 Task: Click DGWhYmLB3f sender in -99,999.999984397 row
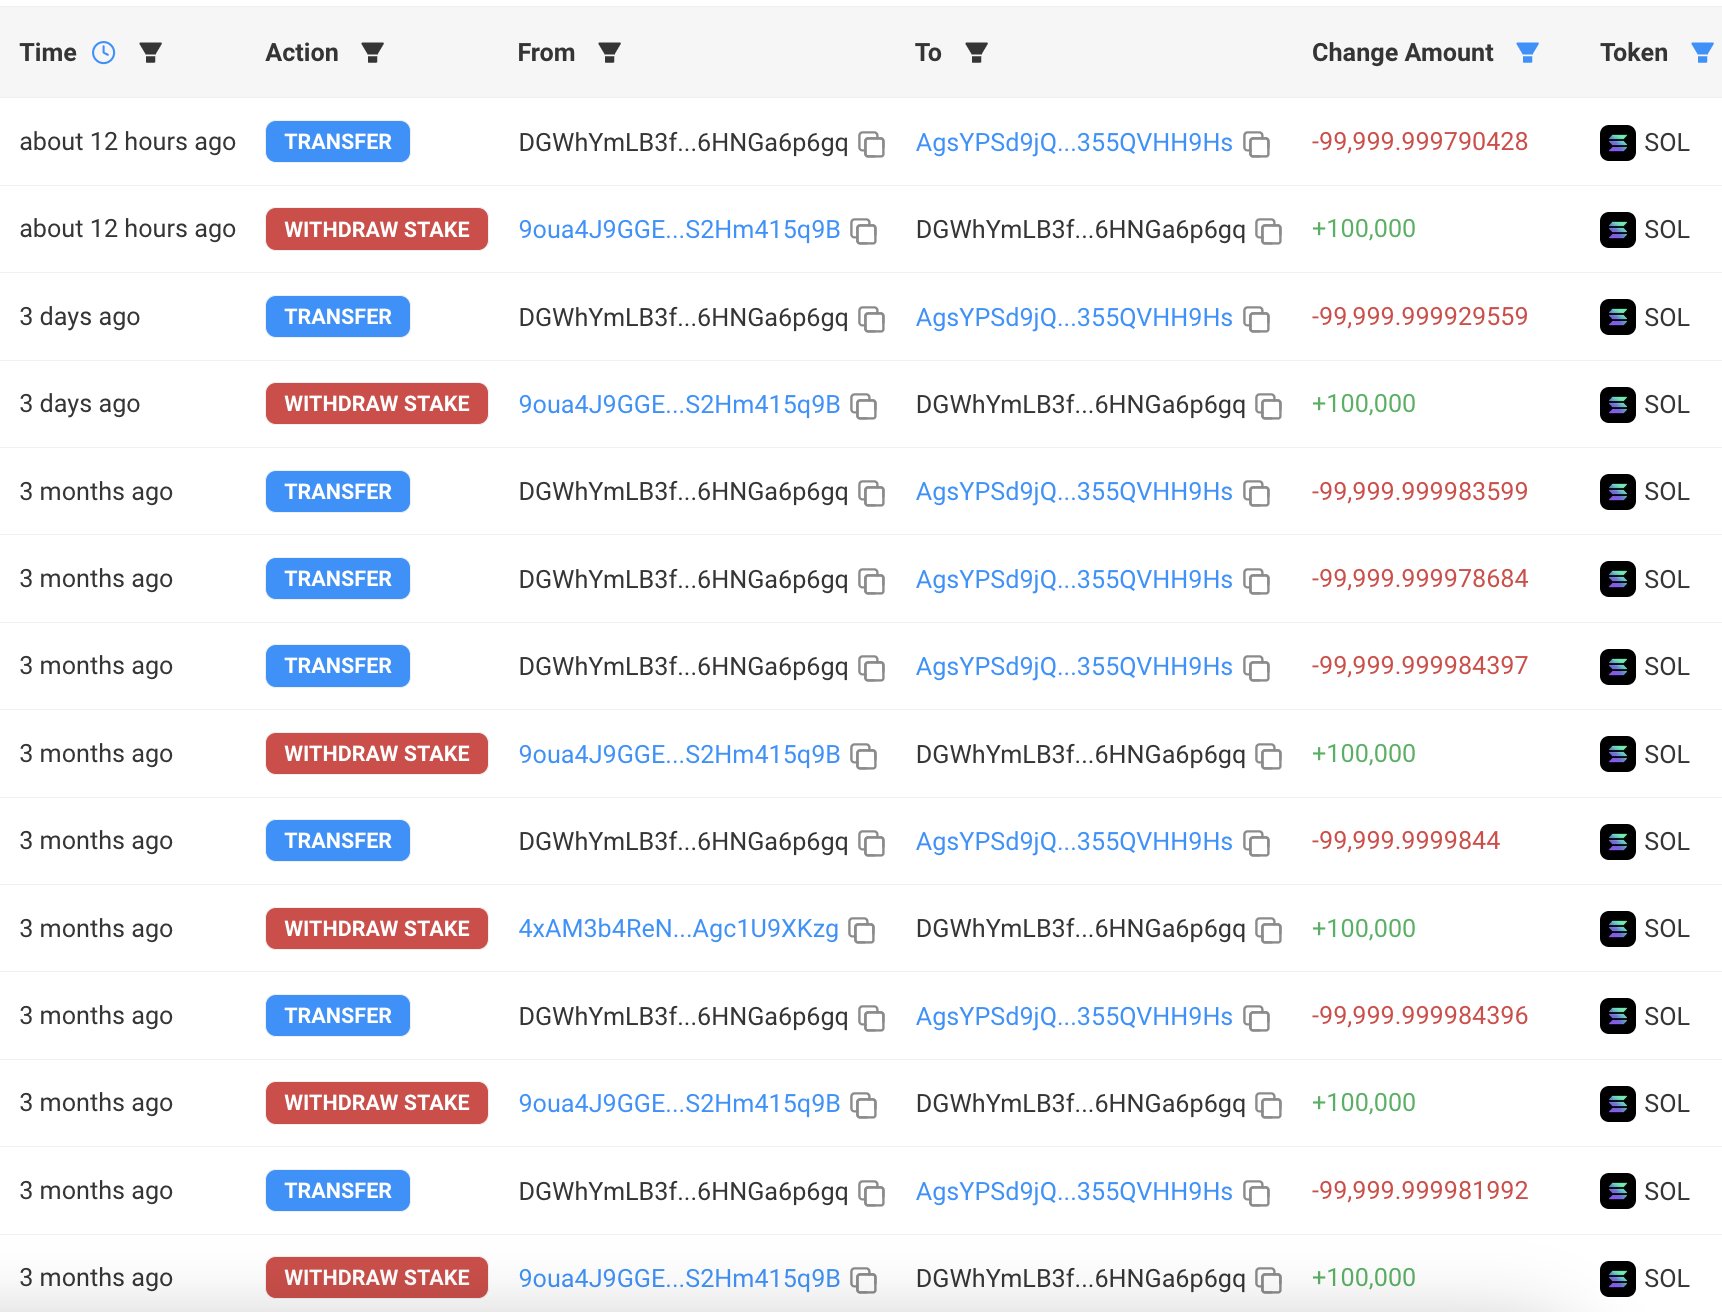(683, 667)
